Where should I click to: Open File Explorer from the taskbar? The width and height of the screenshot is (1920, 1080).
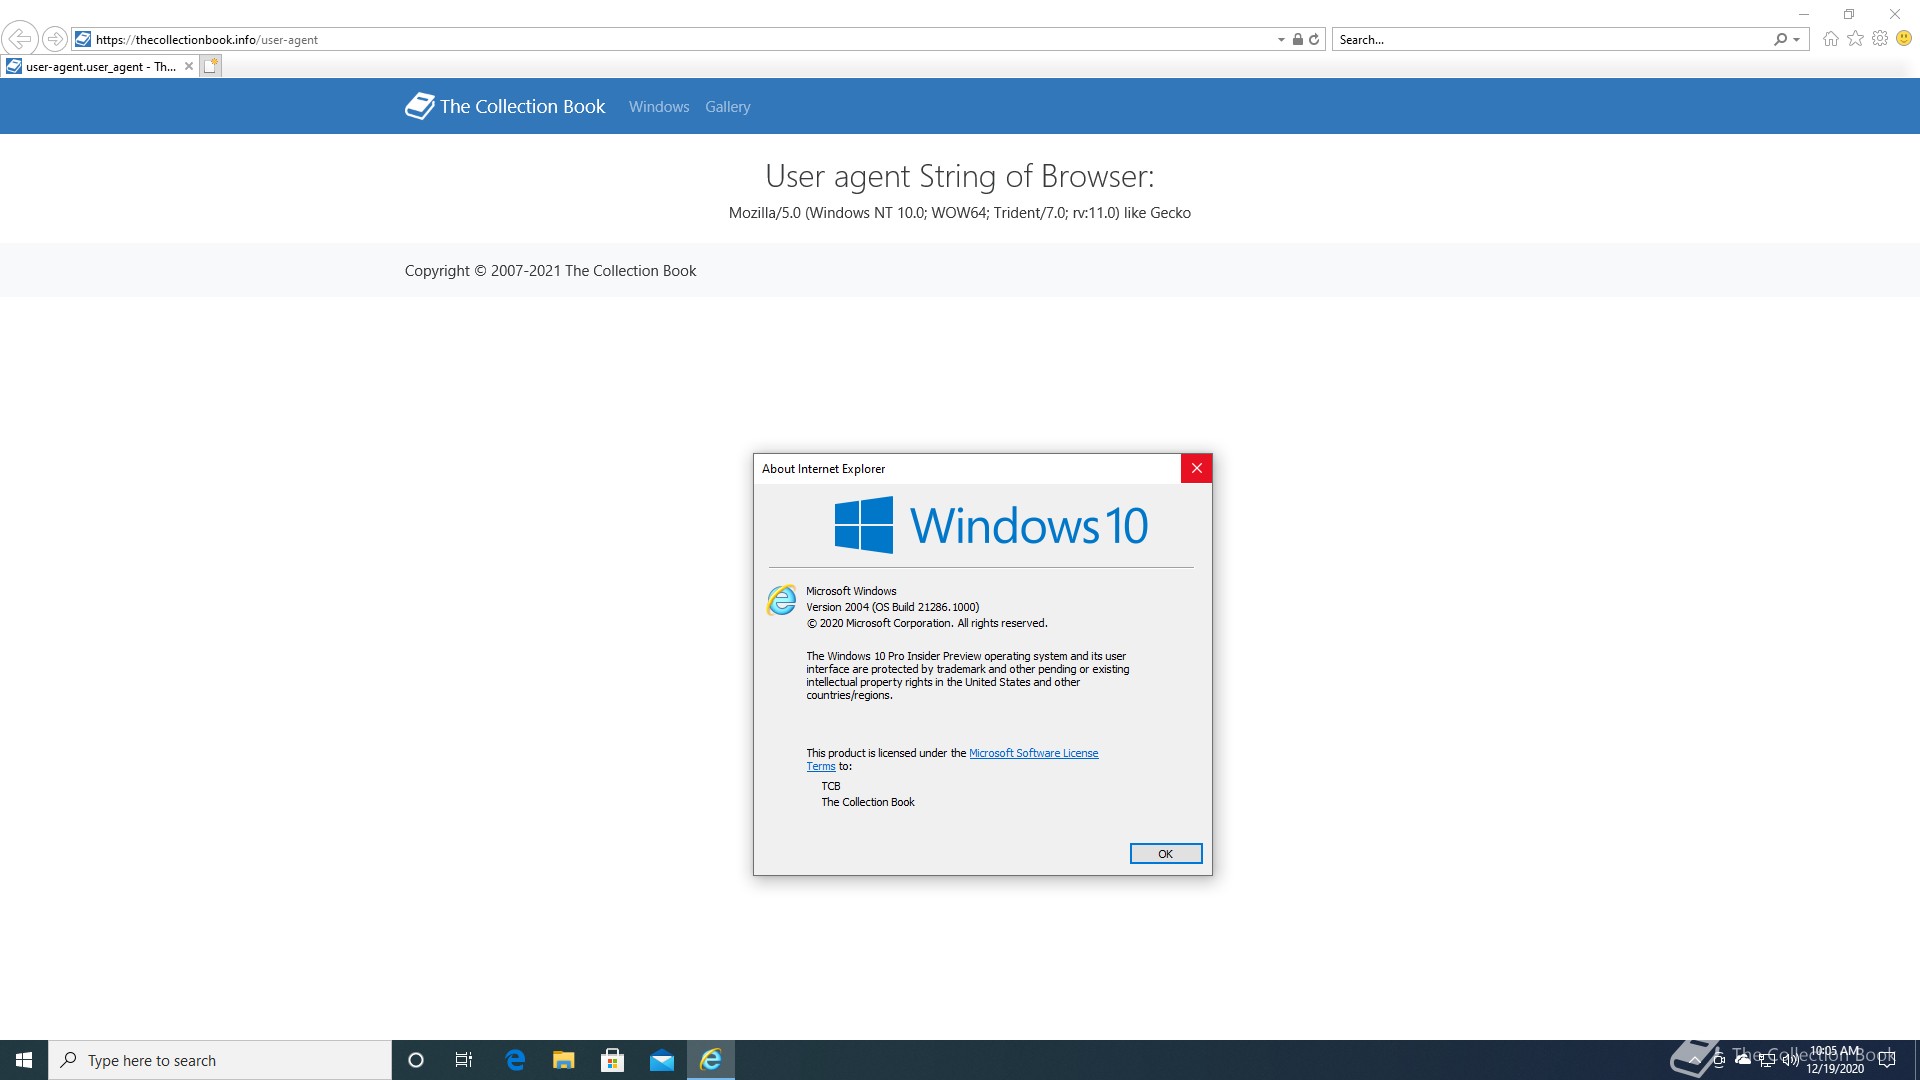(564, 1060)
